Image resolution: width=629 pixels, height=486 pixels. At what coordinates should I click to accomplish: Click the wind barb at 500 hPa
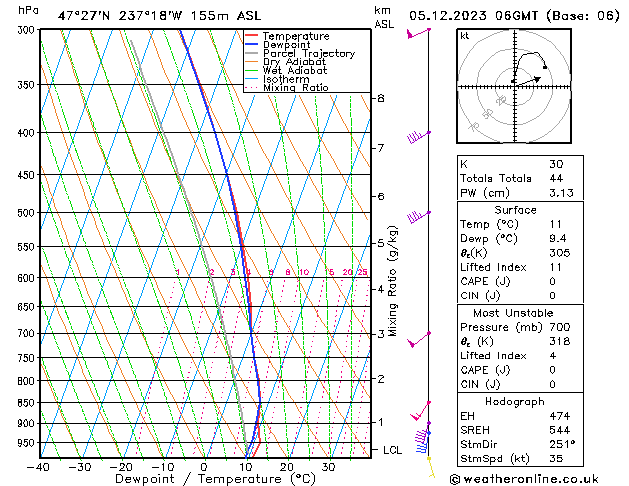click(x=418, y=217)
